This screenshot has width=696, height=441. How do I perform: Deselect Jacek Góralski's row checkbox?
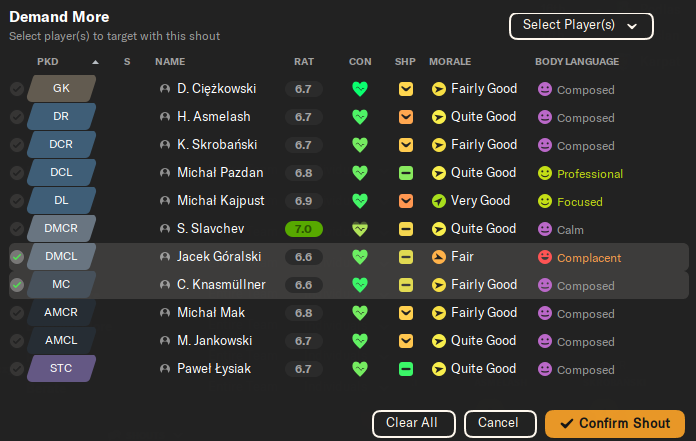17,257
